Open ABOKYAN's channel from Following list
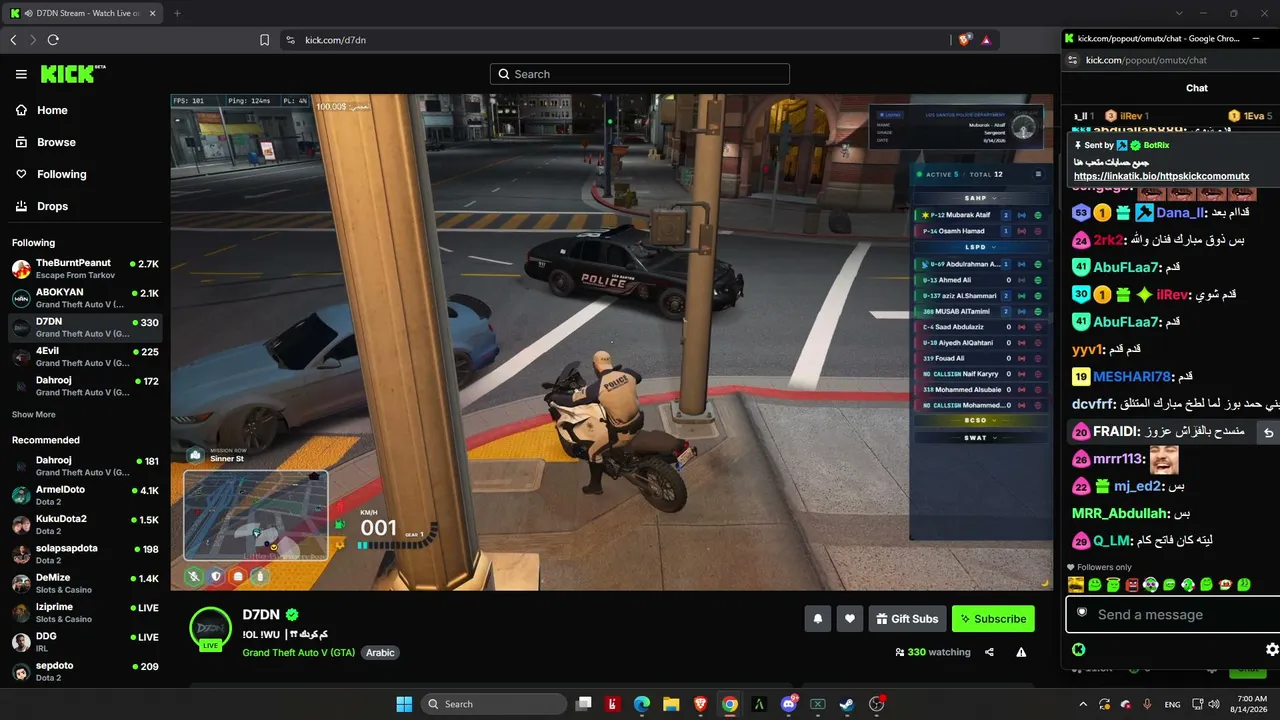Screen dimensions: 1280x720 pos(85,298)
